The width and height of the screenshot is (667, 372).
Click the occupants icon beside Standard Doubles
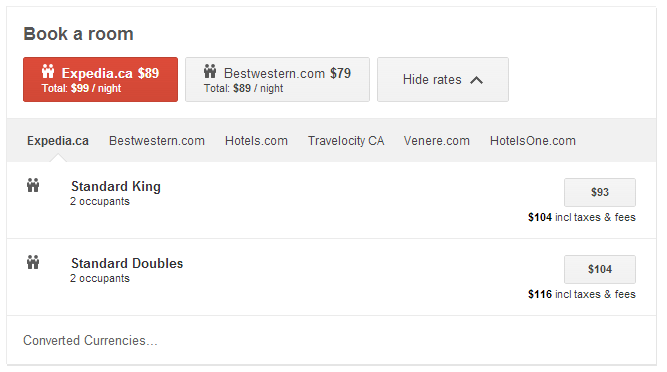33,262
